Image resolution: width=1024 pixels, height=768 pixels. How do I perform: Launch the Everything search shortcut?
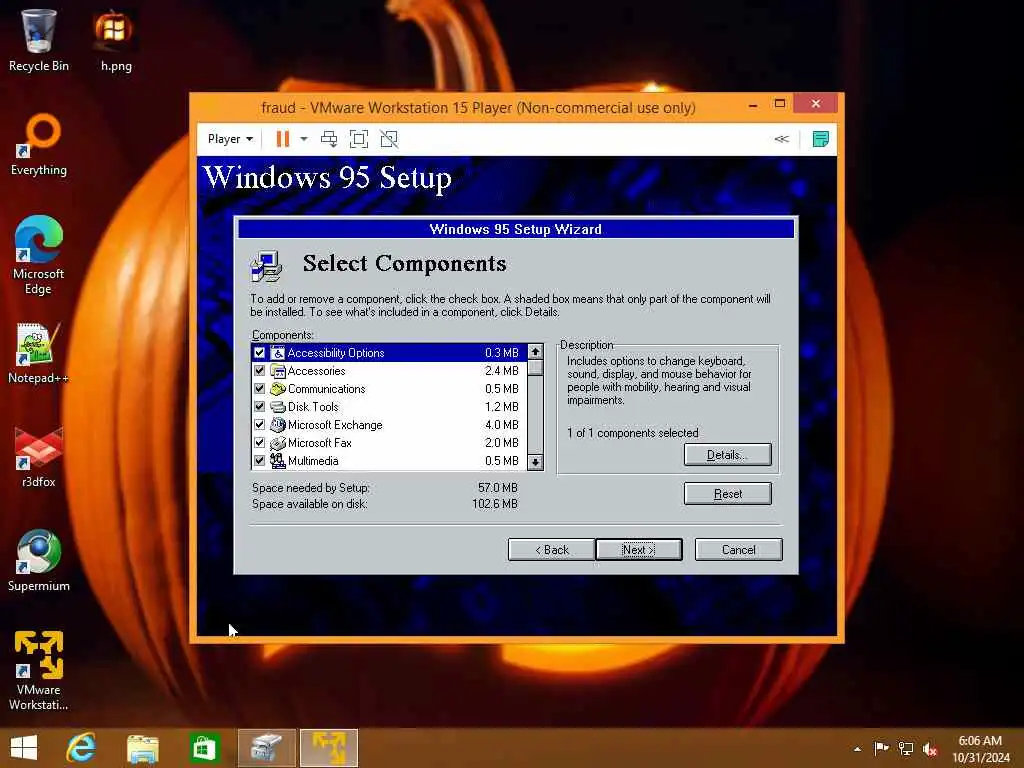pos(39,145)
